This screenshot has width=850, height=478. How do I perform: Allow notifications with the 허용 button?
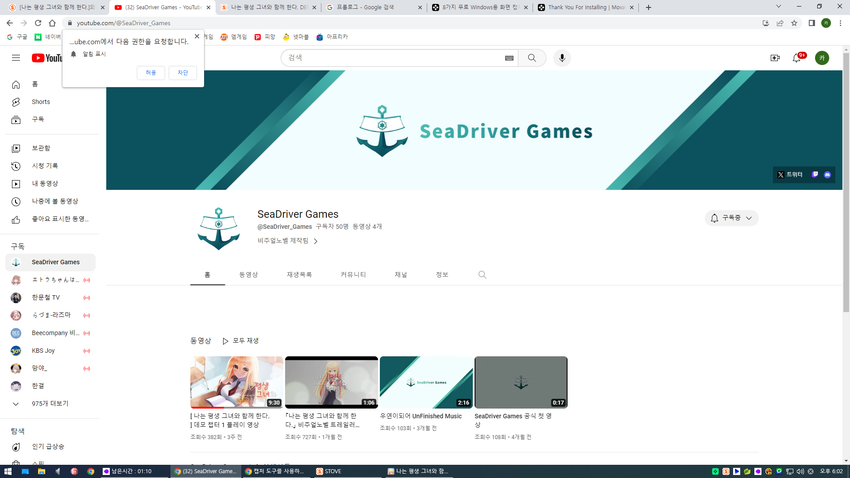coord(151,73)
